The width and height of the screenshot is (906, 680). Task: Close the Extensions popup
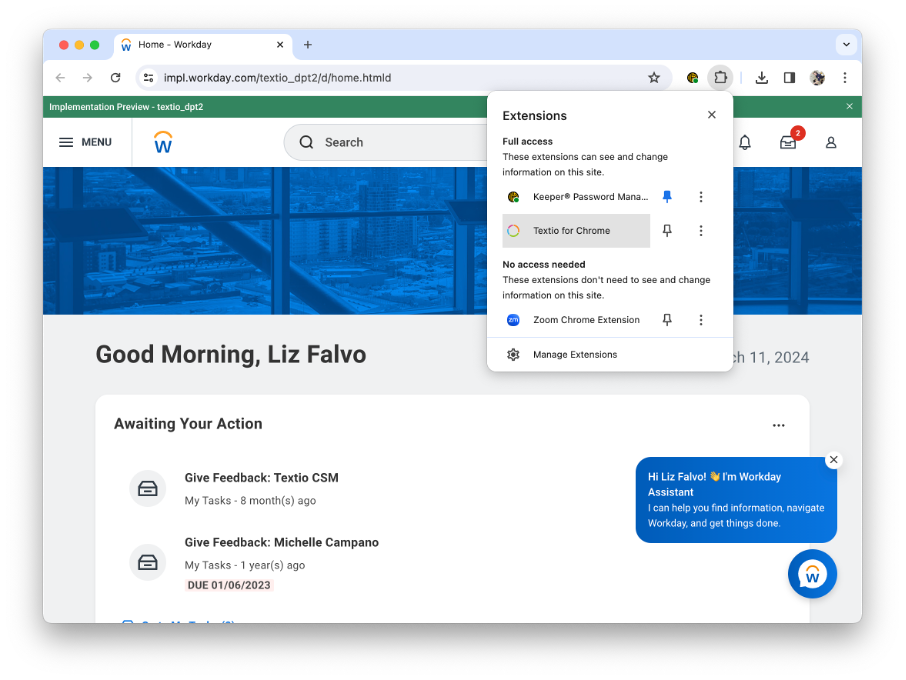click(712, 115)
